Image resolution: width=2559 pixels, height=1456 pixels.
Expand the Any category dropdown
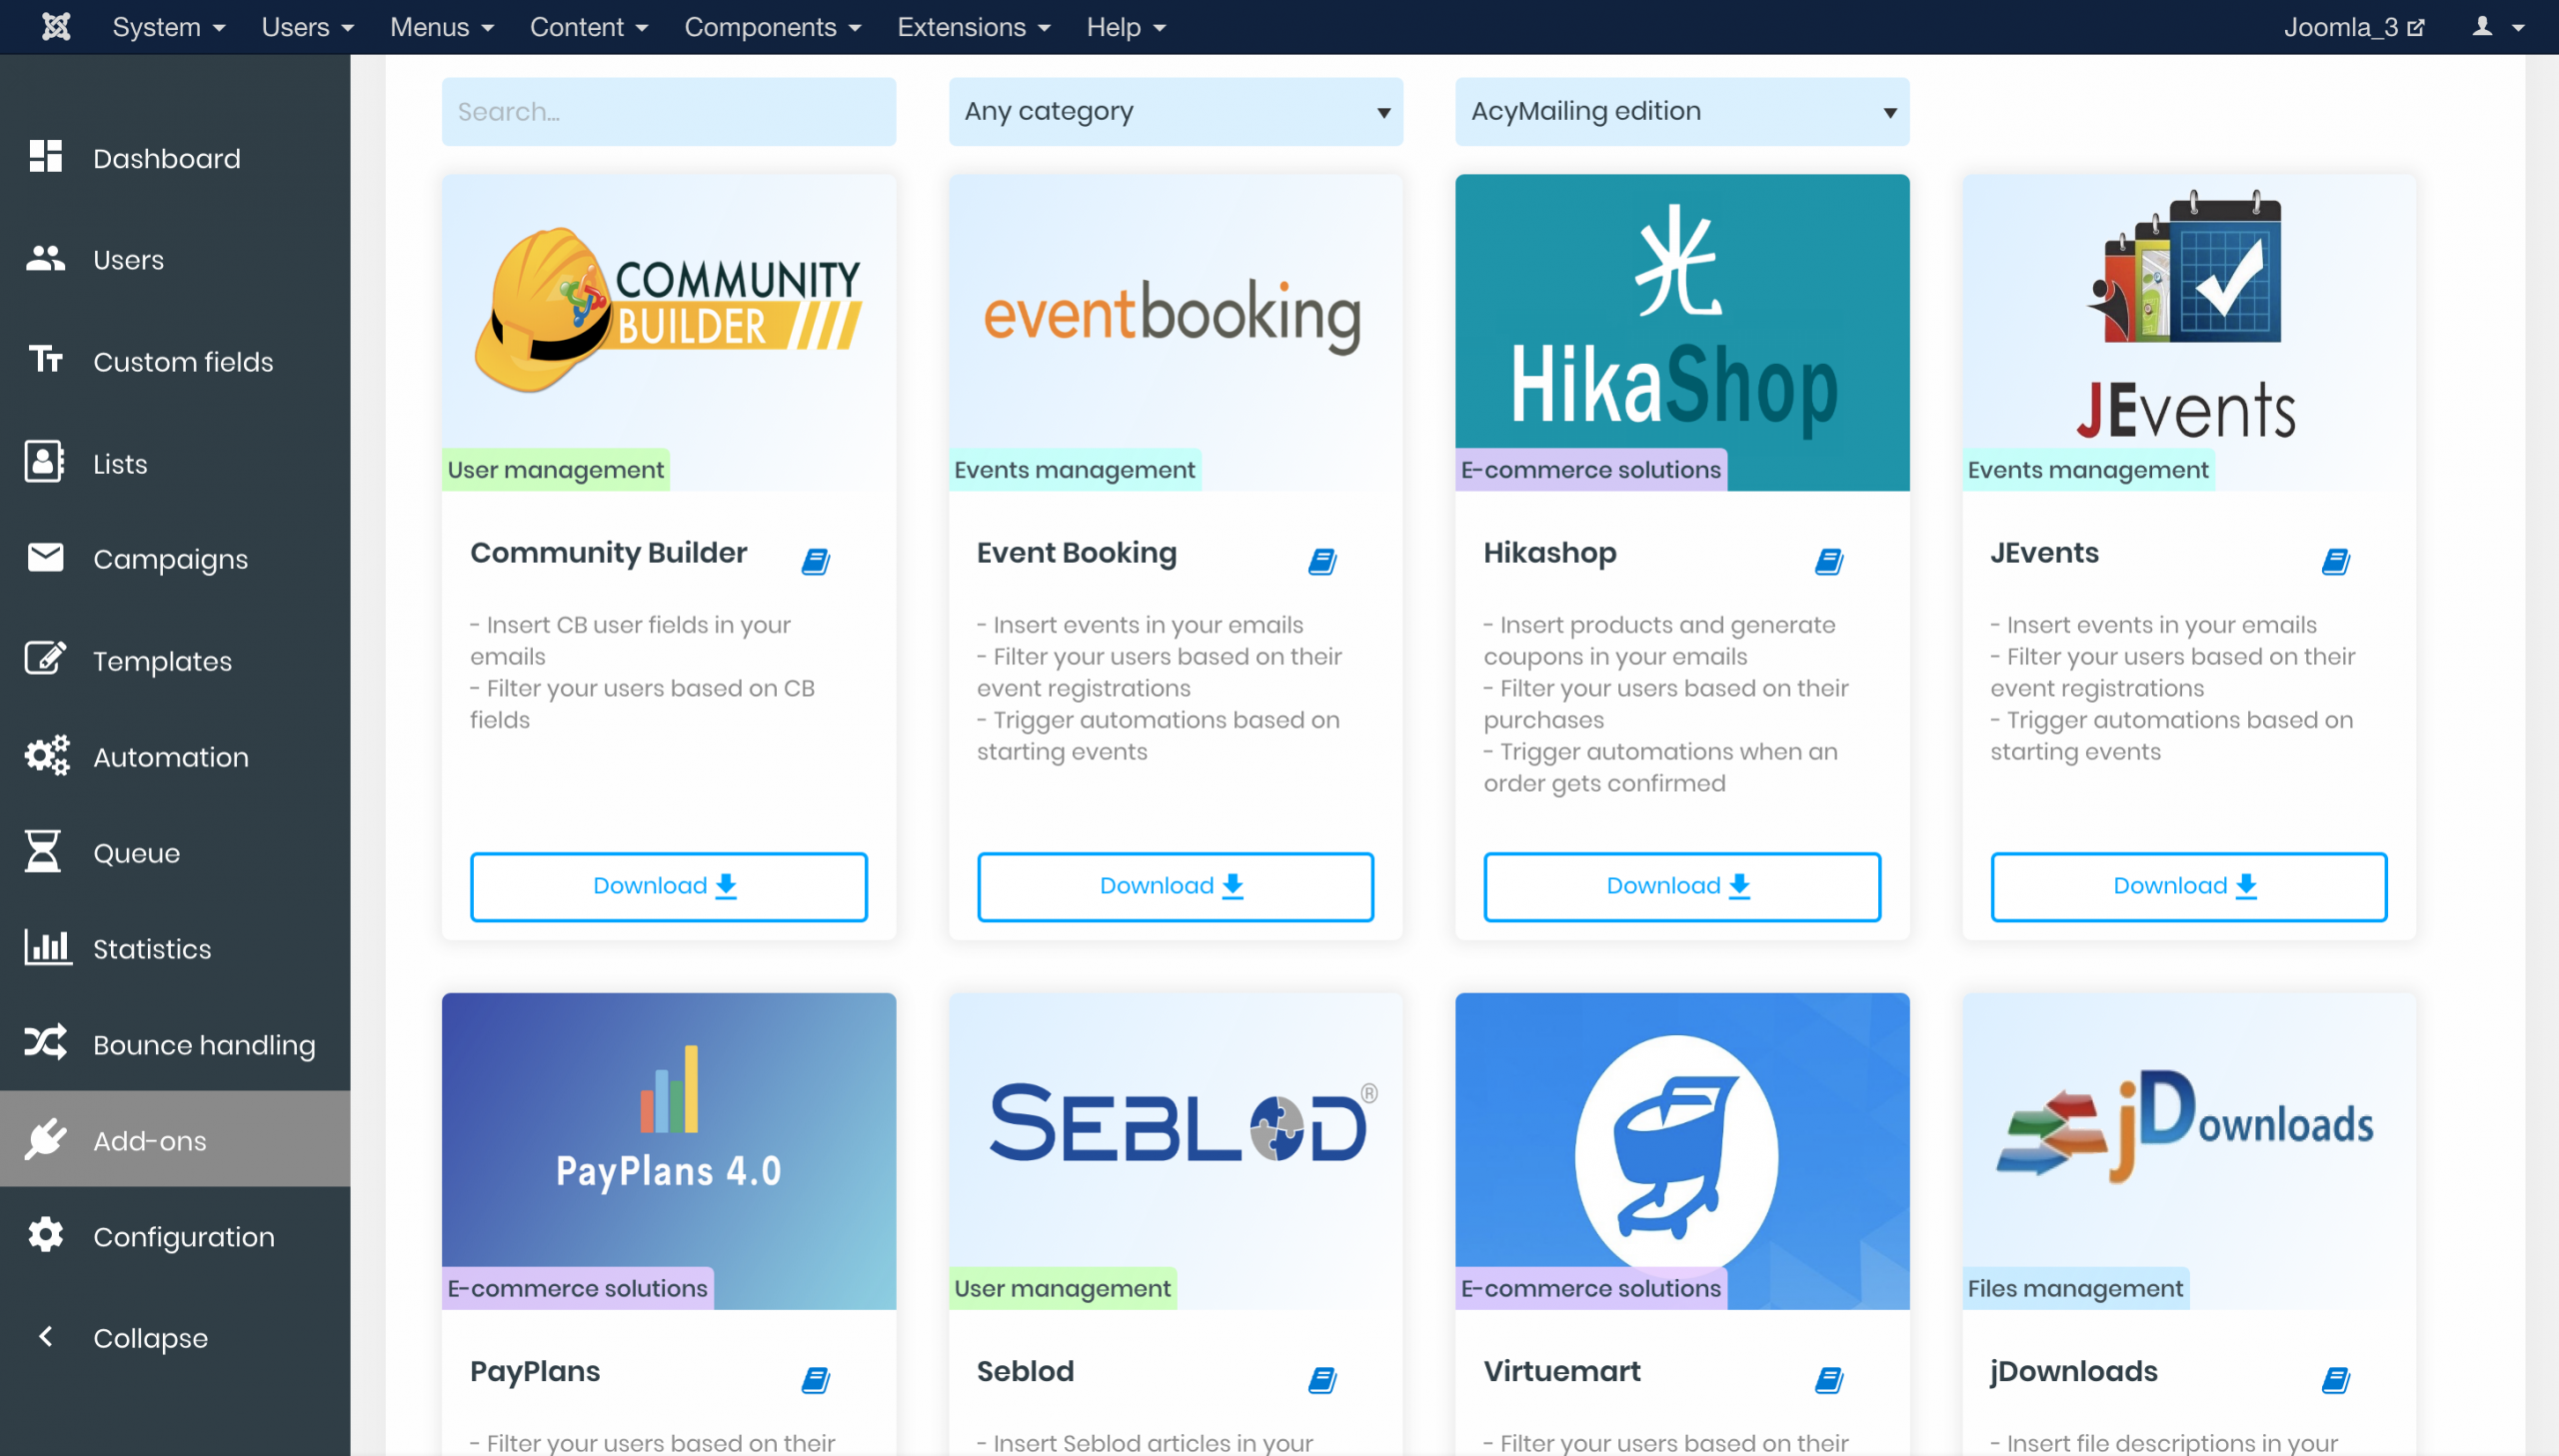point(1175,111)
